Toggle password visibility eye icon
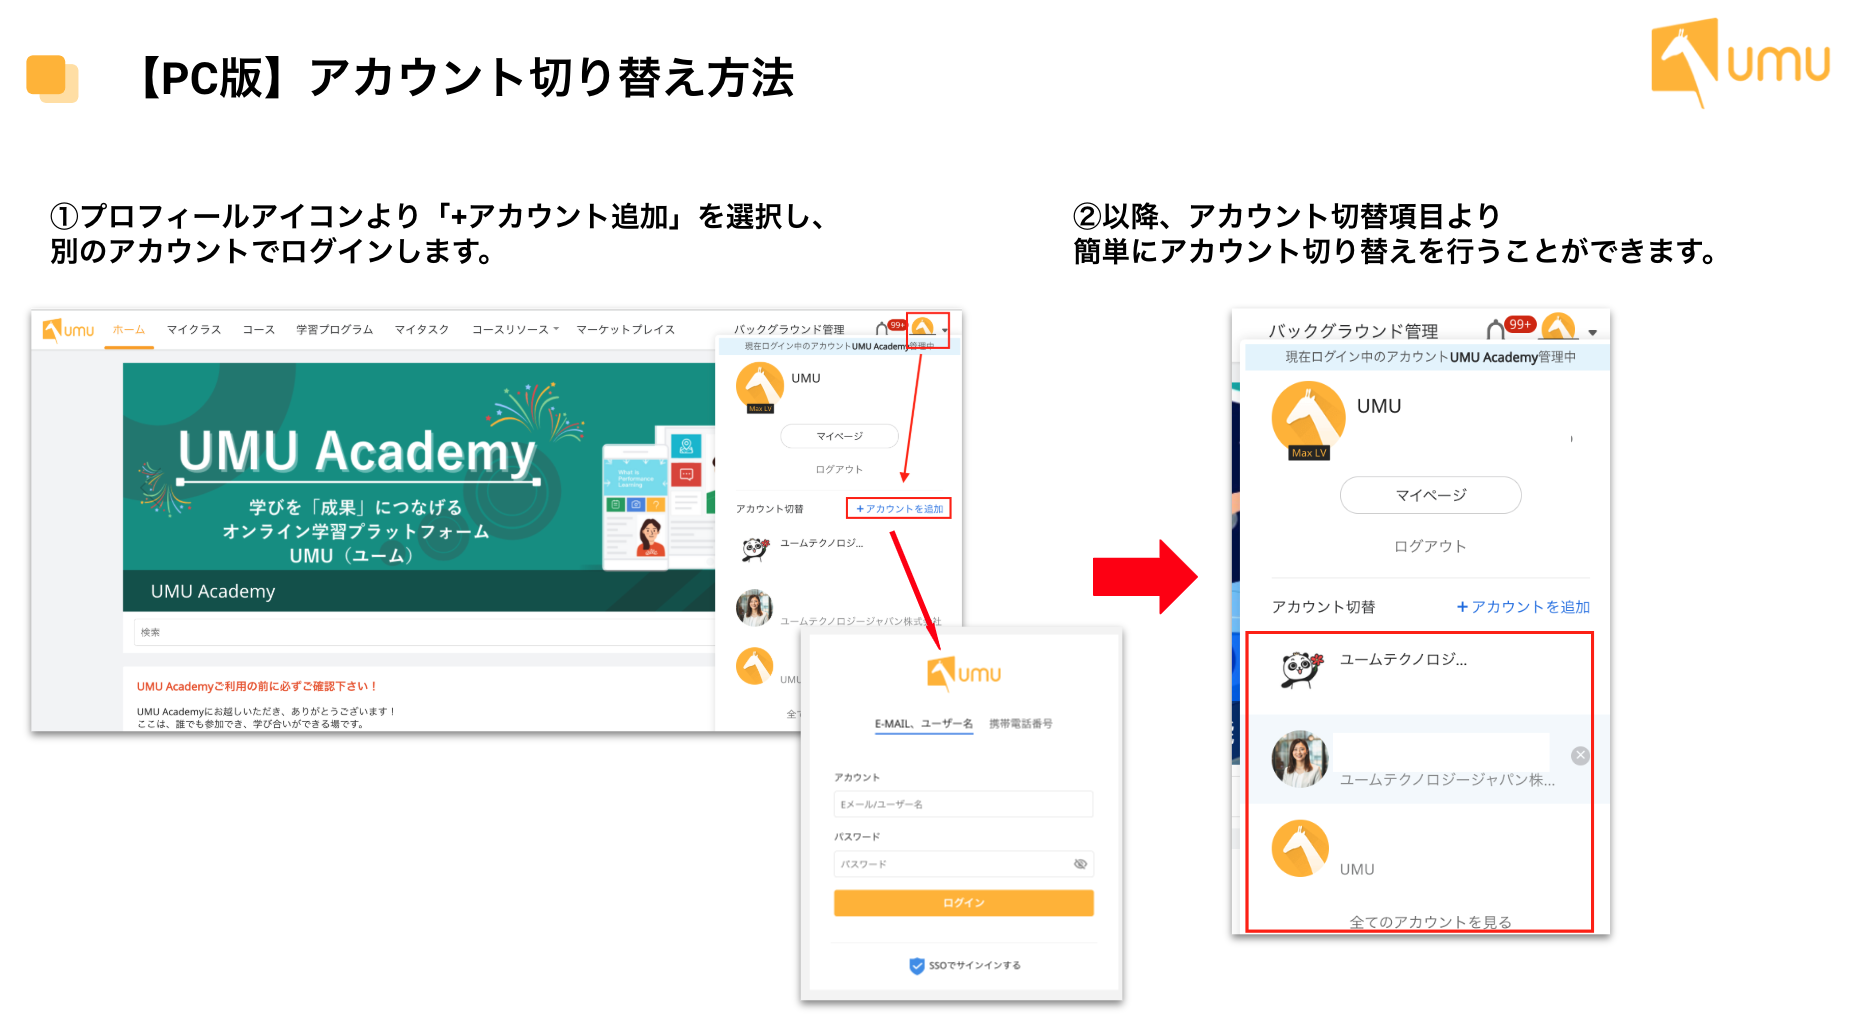This screenshot has width=1861, height=1030. [1080, 864]
